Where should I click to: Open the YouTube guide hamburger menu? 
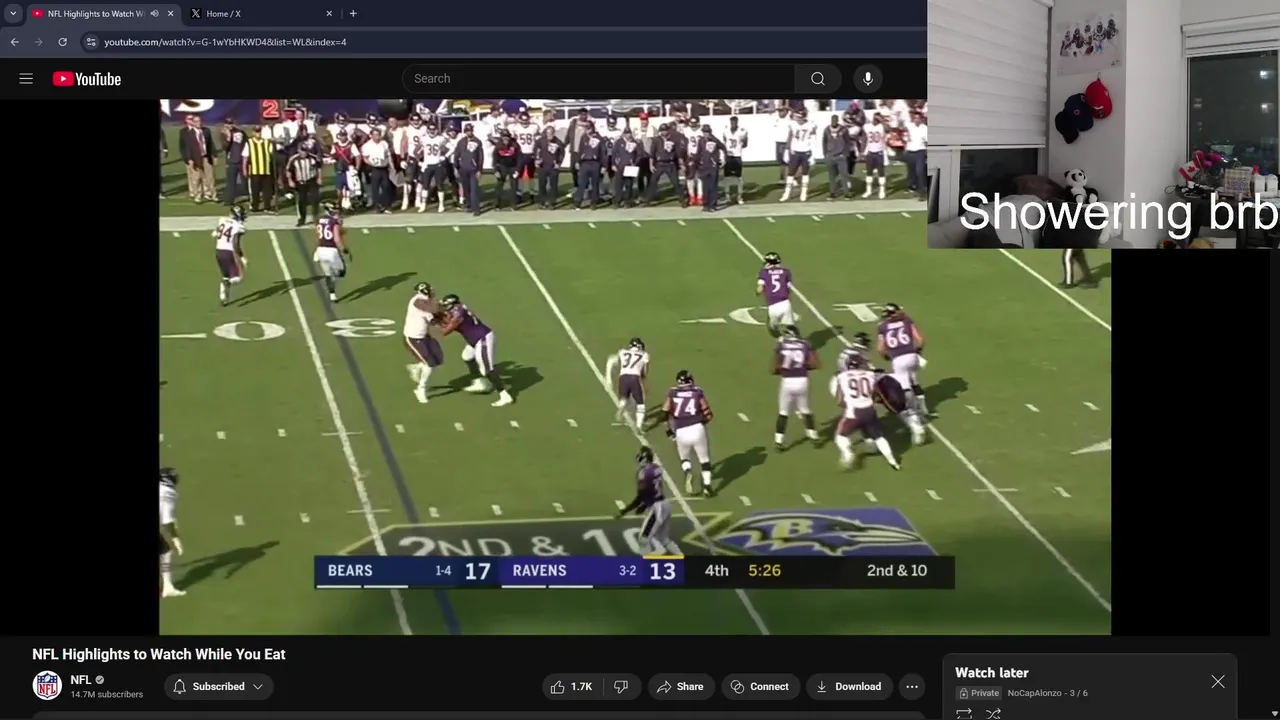[x=26, y=79]
